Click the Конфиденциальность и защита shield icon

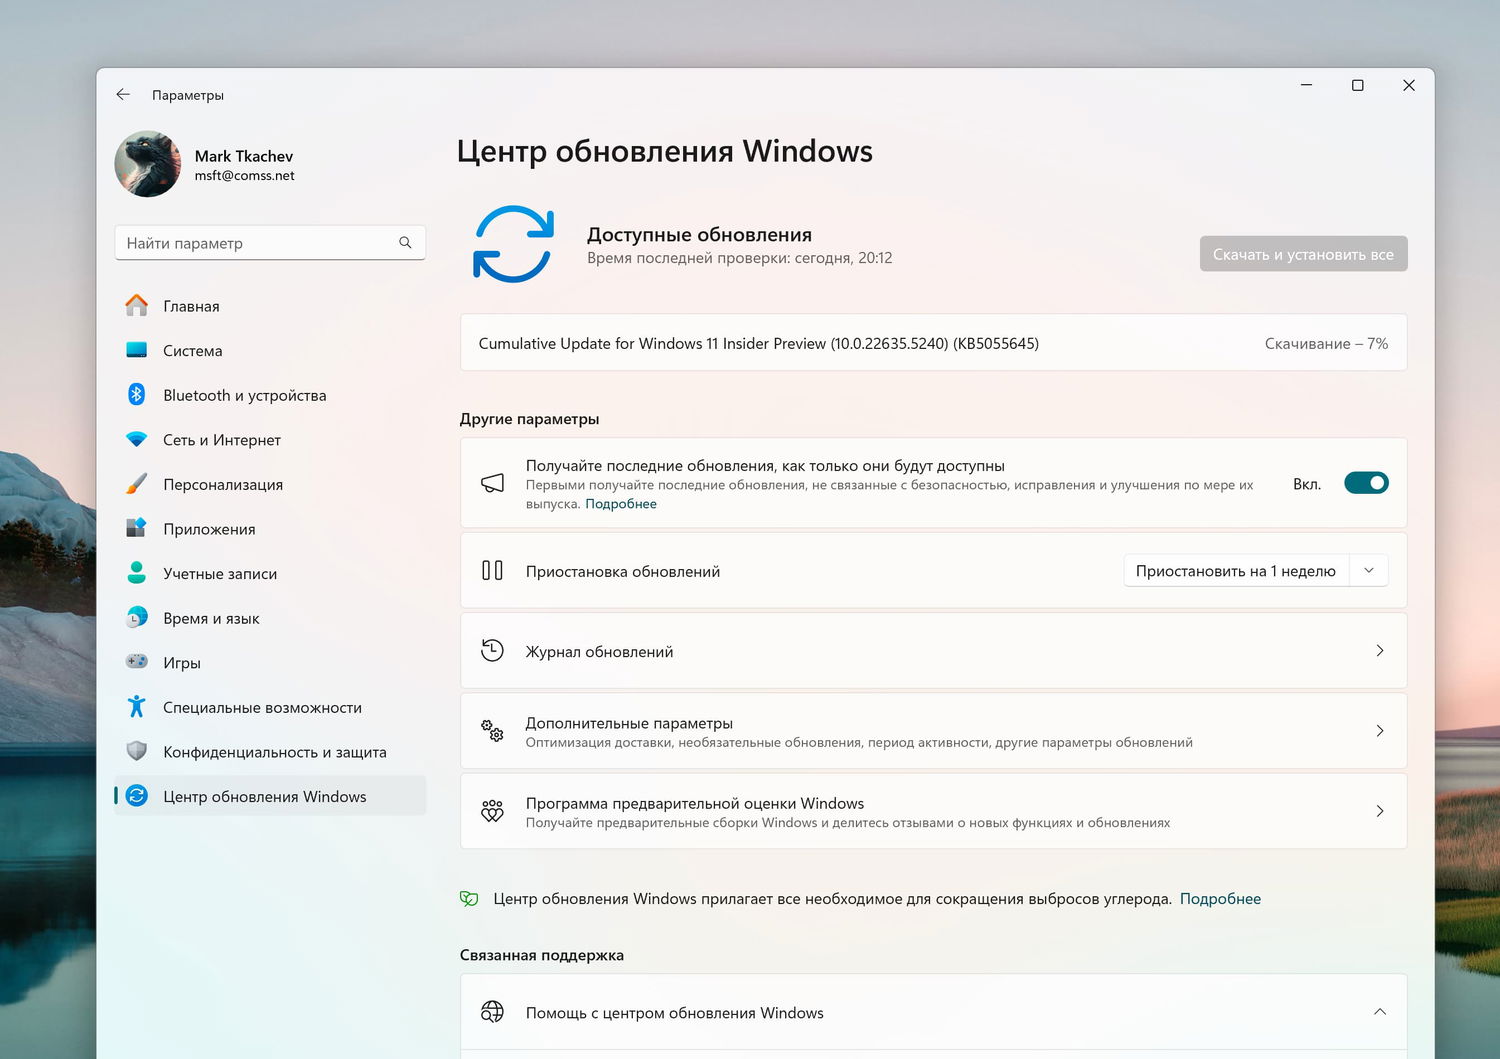(137, 751)
